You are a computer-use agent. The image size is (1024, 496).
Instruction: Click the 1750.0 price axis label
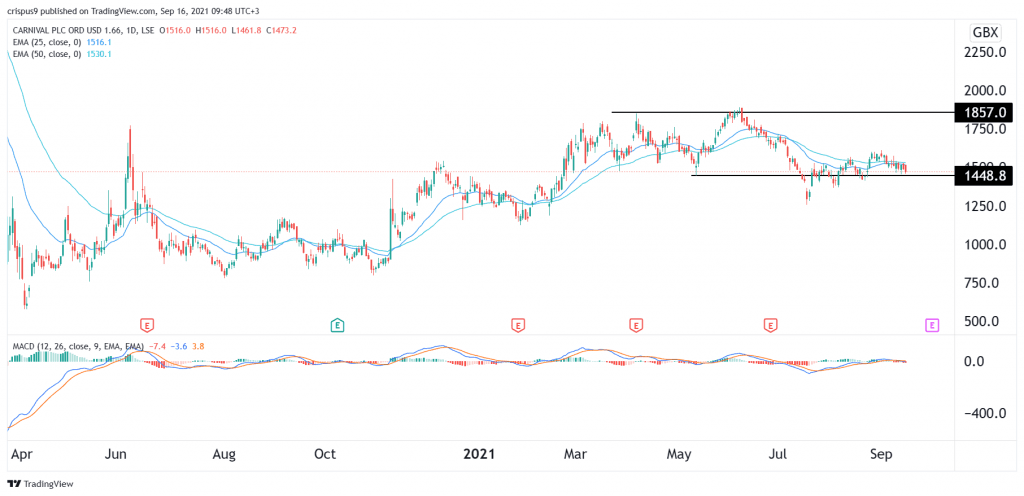984,129
